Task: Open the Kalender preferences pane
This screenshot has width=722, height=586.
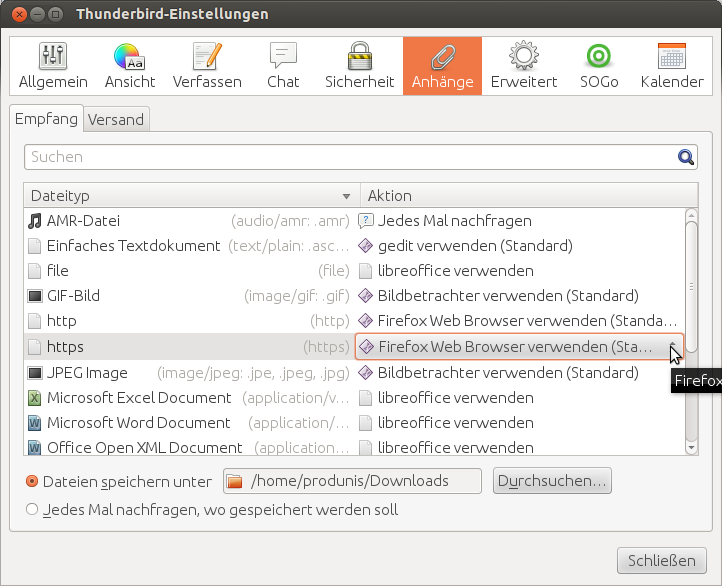Action: (x=672, y=66)
